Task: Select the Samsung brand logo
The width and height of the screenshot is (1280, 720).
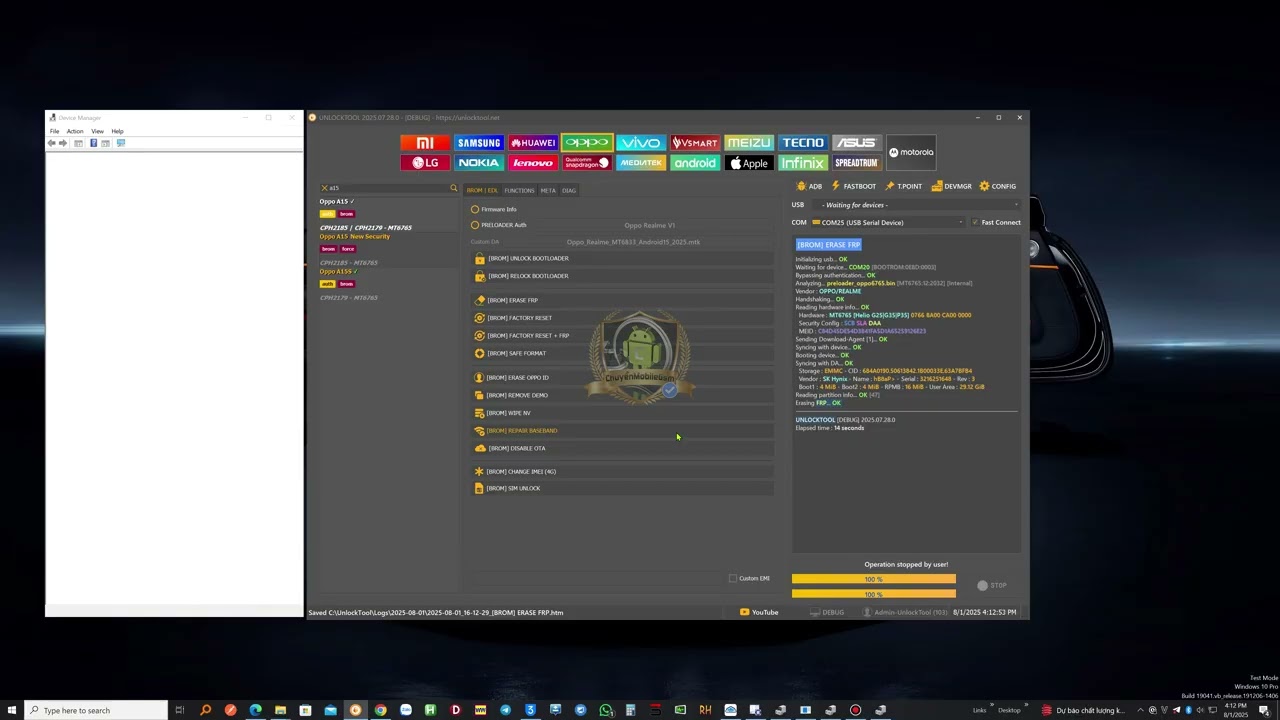Action: [479, 143]
